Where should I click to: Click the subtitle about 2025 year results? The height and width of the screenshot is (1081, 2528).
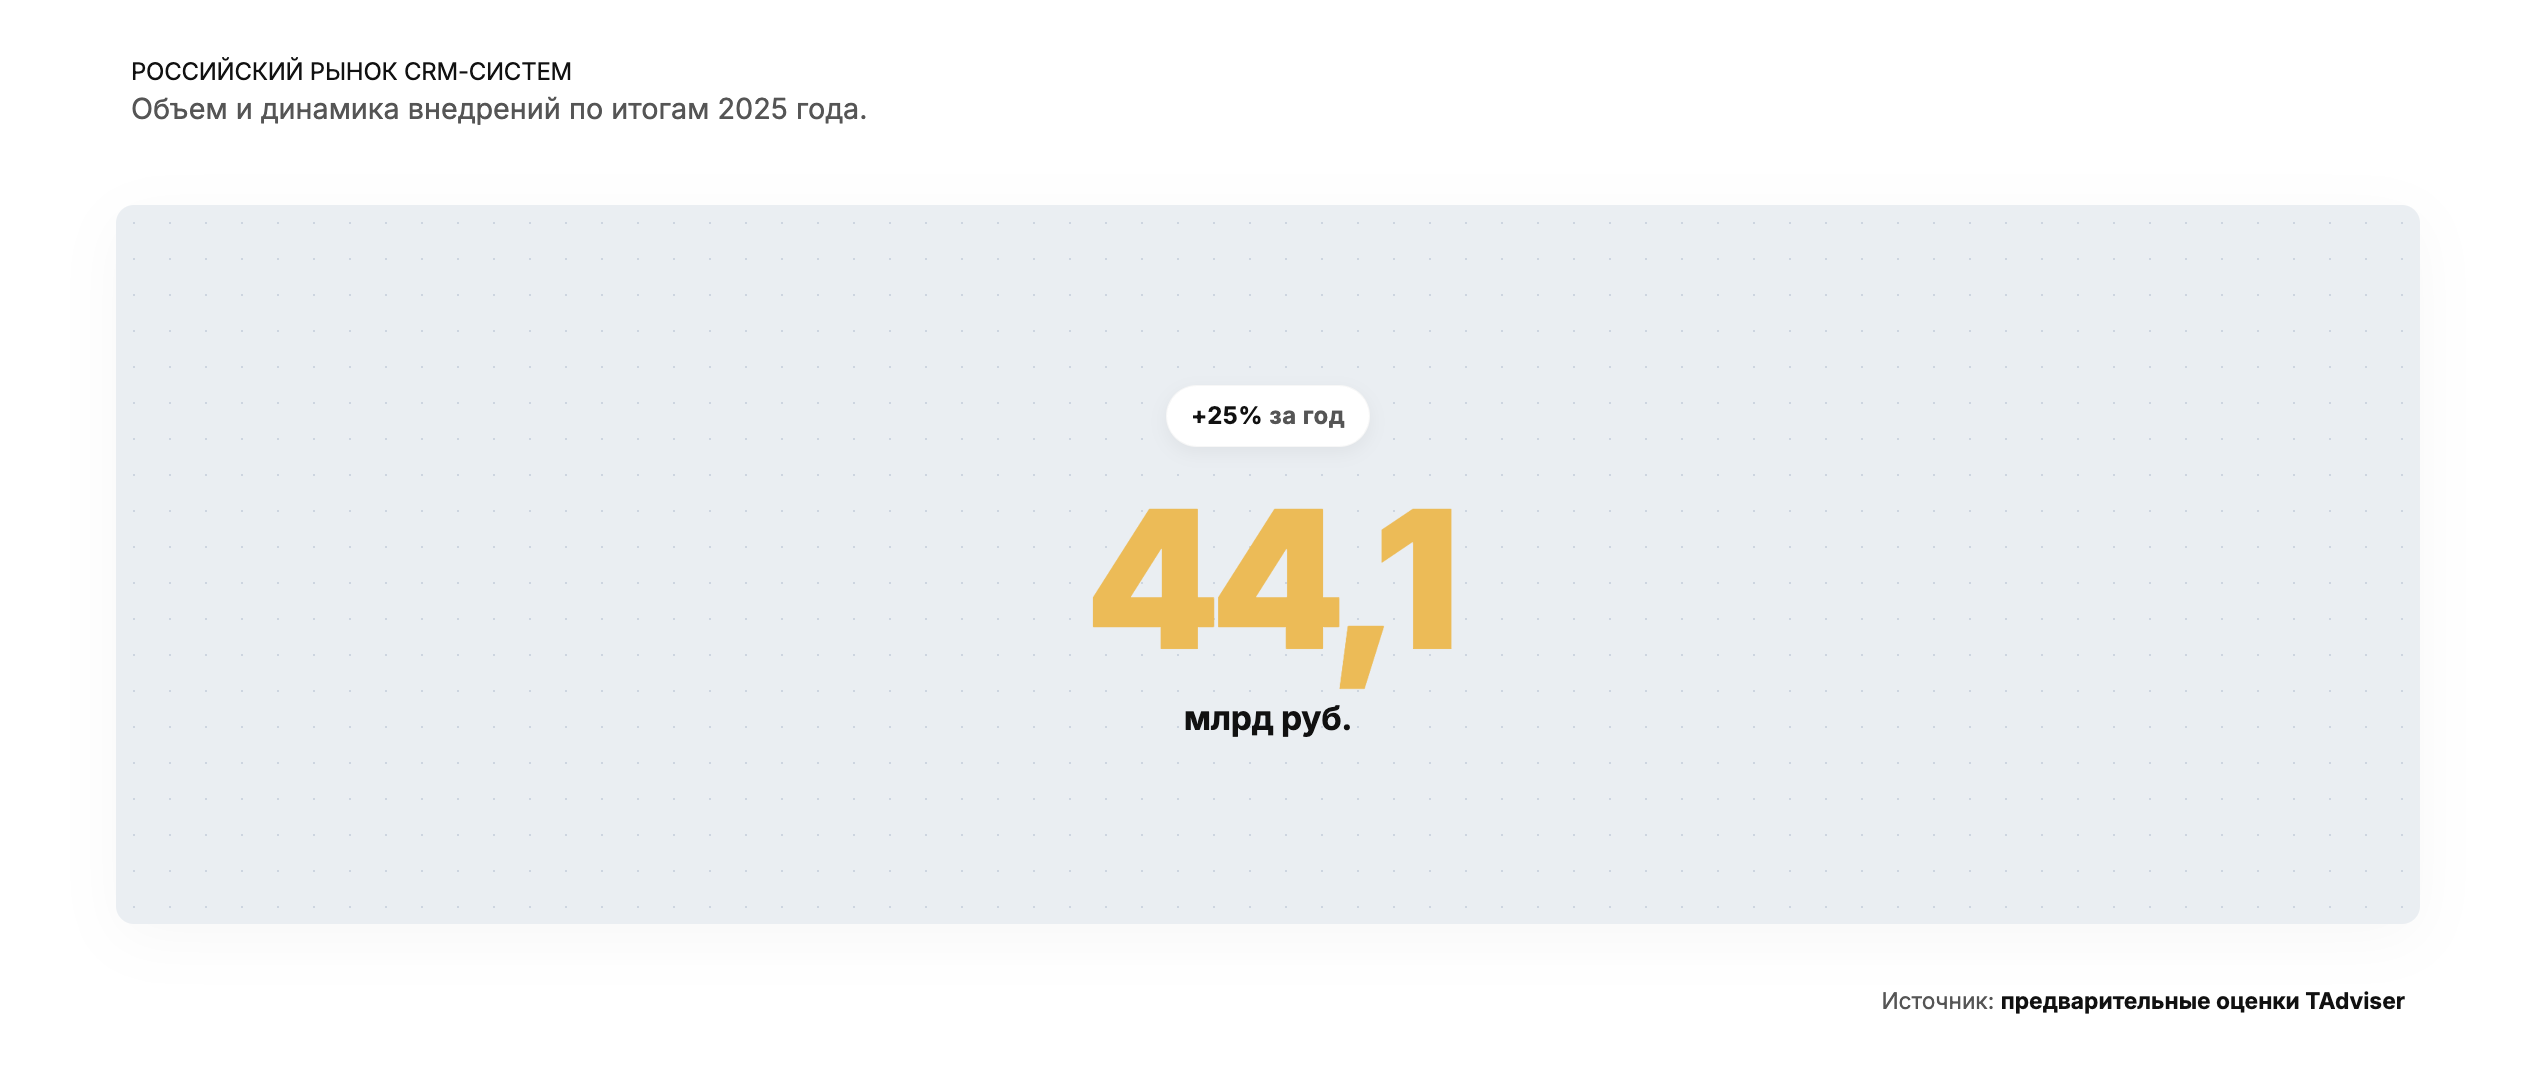click(x=498, y=109)
